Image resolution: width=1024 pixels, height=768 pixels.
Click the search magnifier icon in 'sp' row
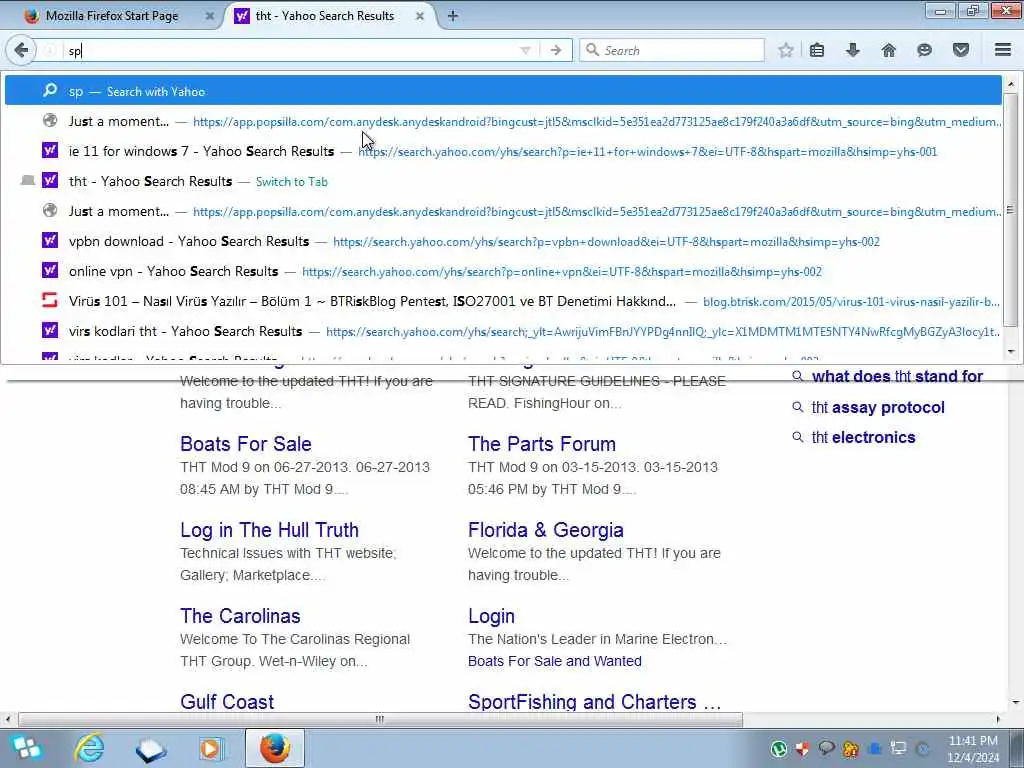(x=50, y=90)
